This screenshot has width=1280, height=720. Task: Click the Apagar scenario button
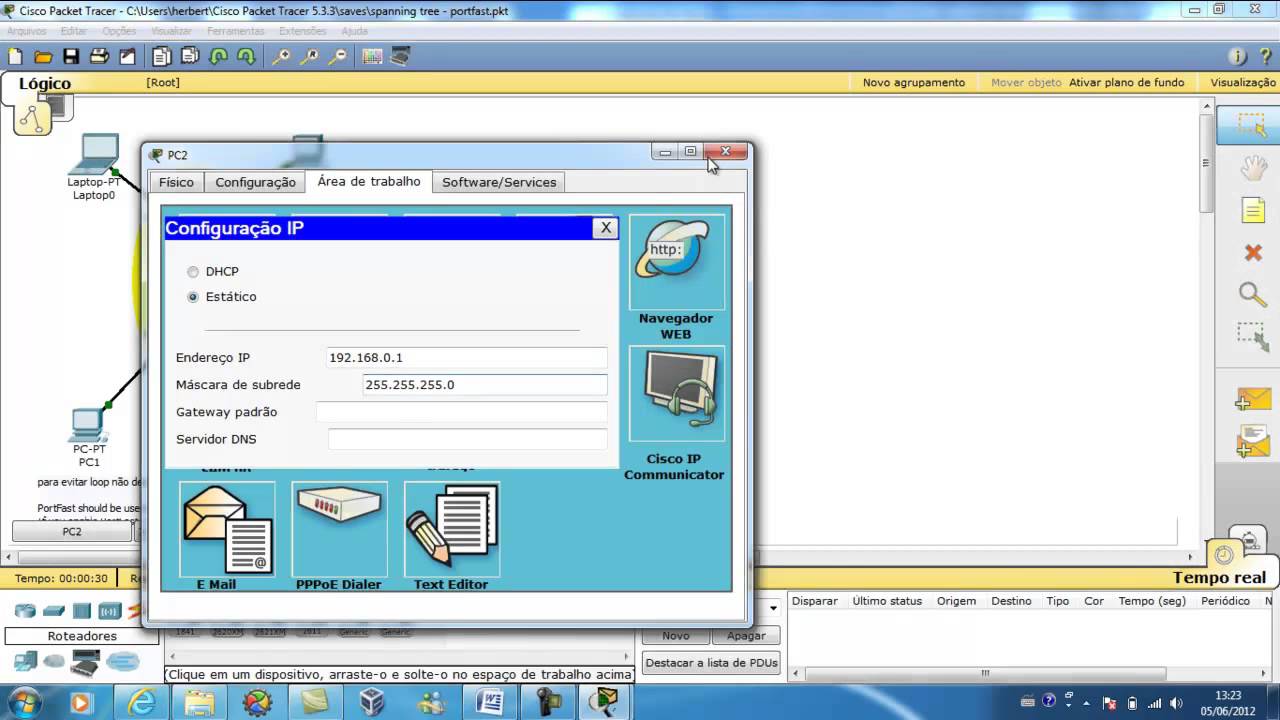(x=746, y=636)
